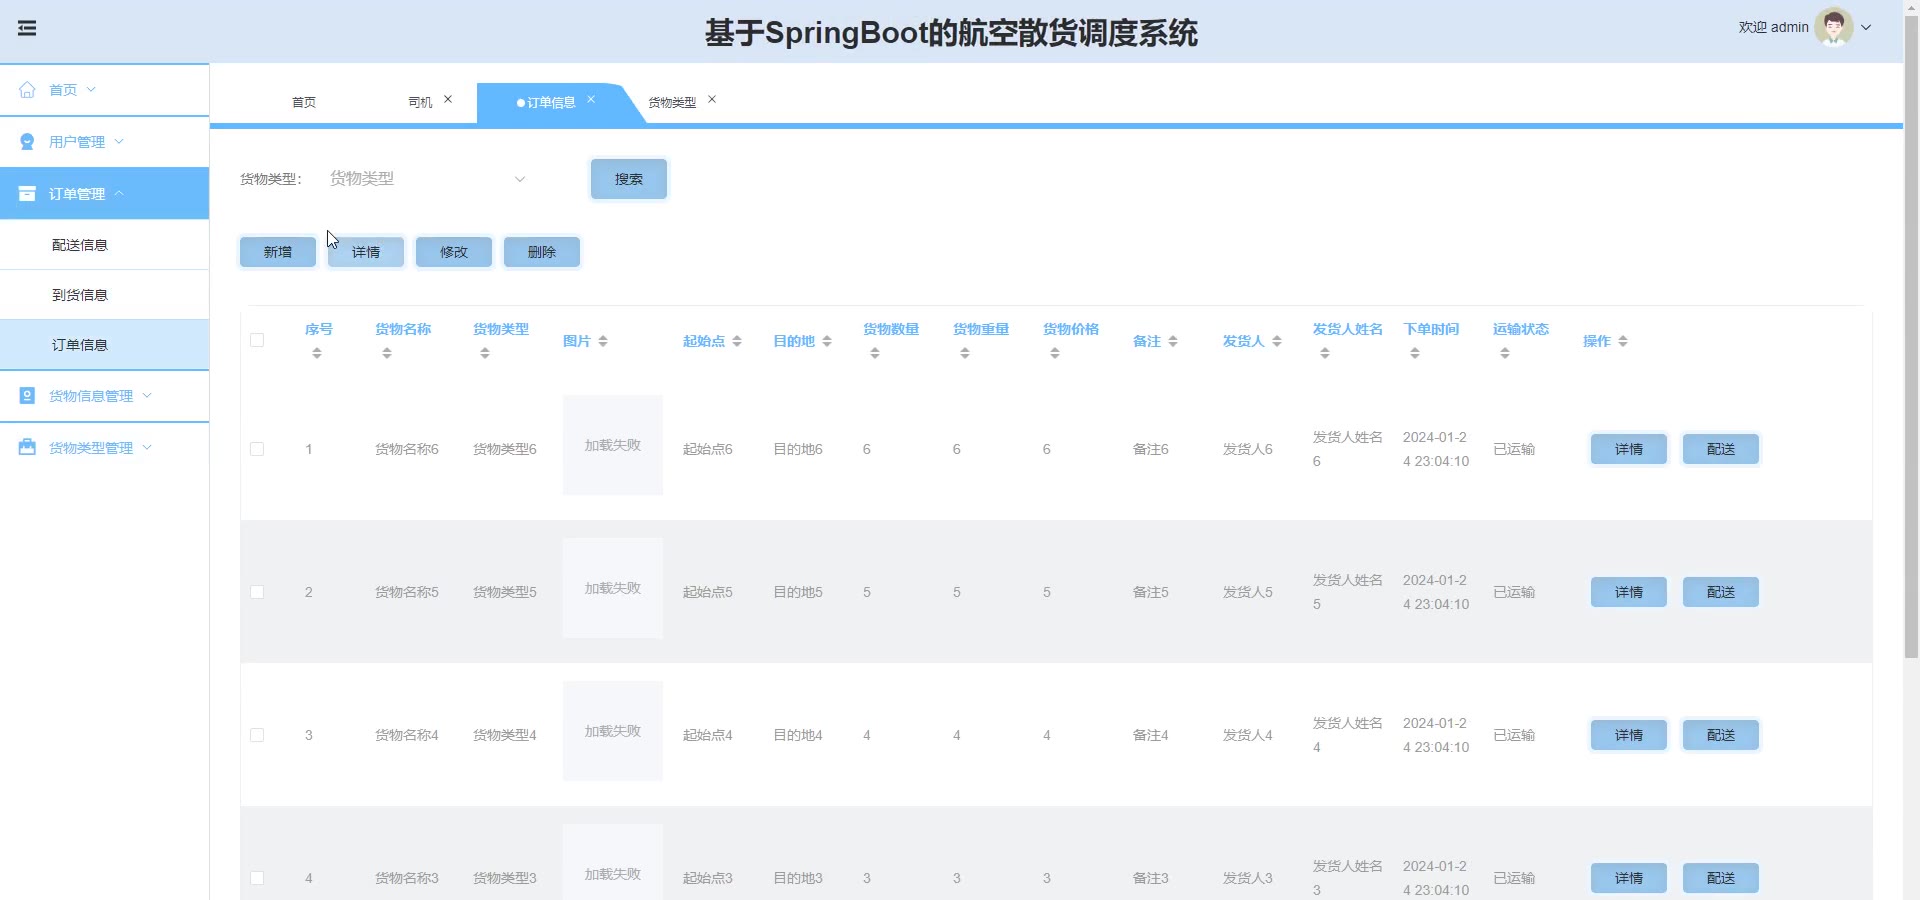Open 到货信息 in the sidebar
1920x900 pixels.
(x=104, y=295)
